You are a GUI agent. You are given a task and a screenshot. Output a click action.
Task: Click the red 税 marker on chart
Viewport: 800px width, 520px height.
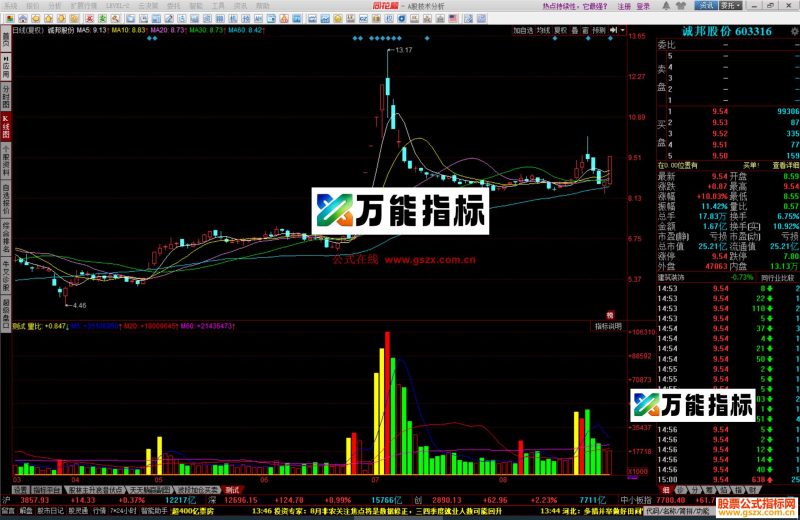point(610,315)
